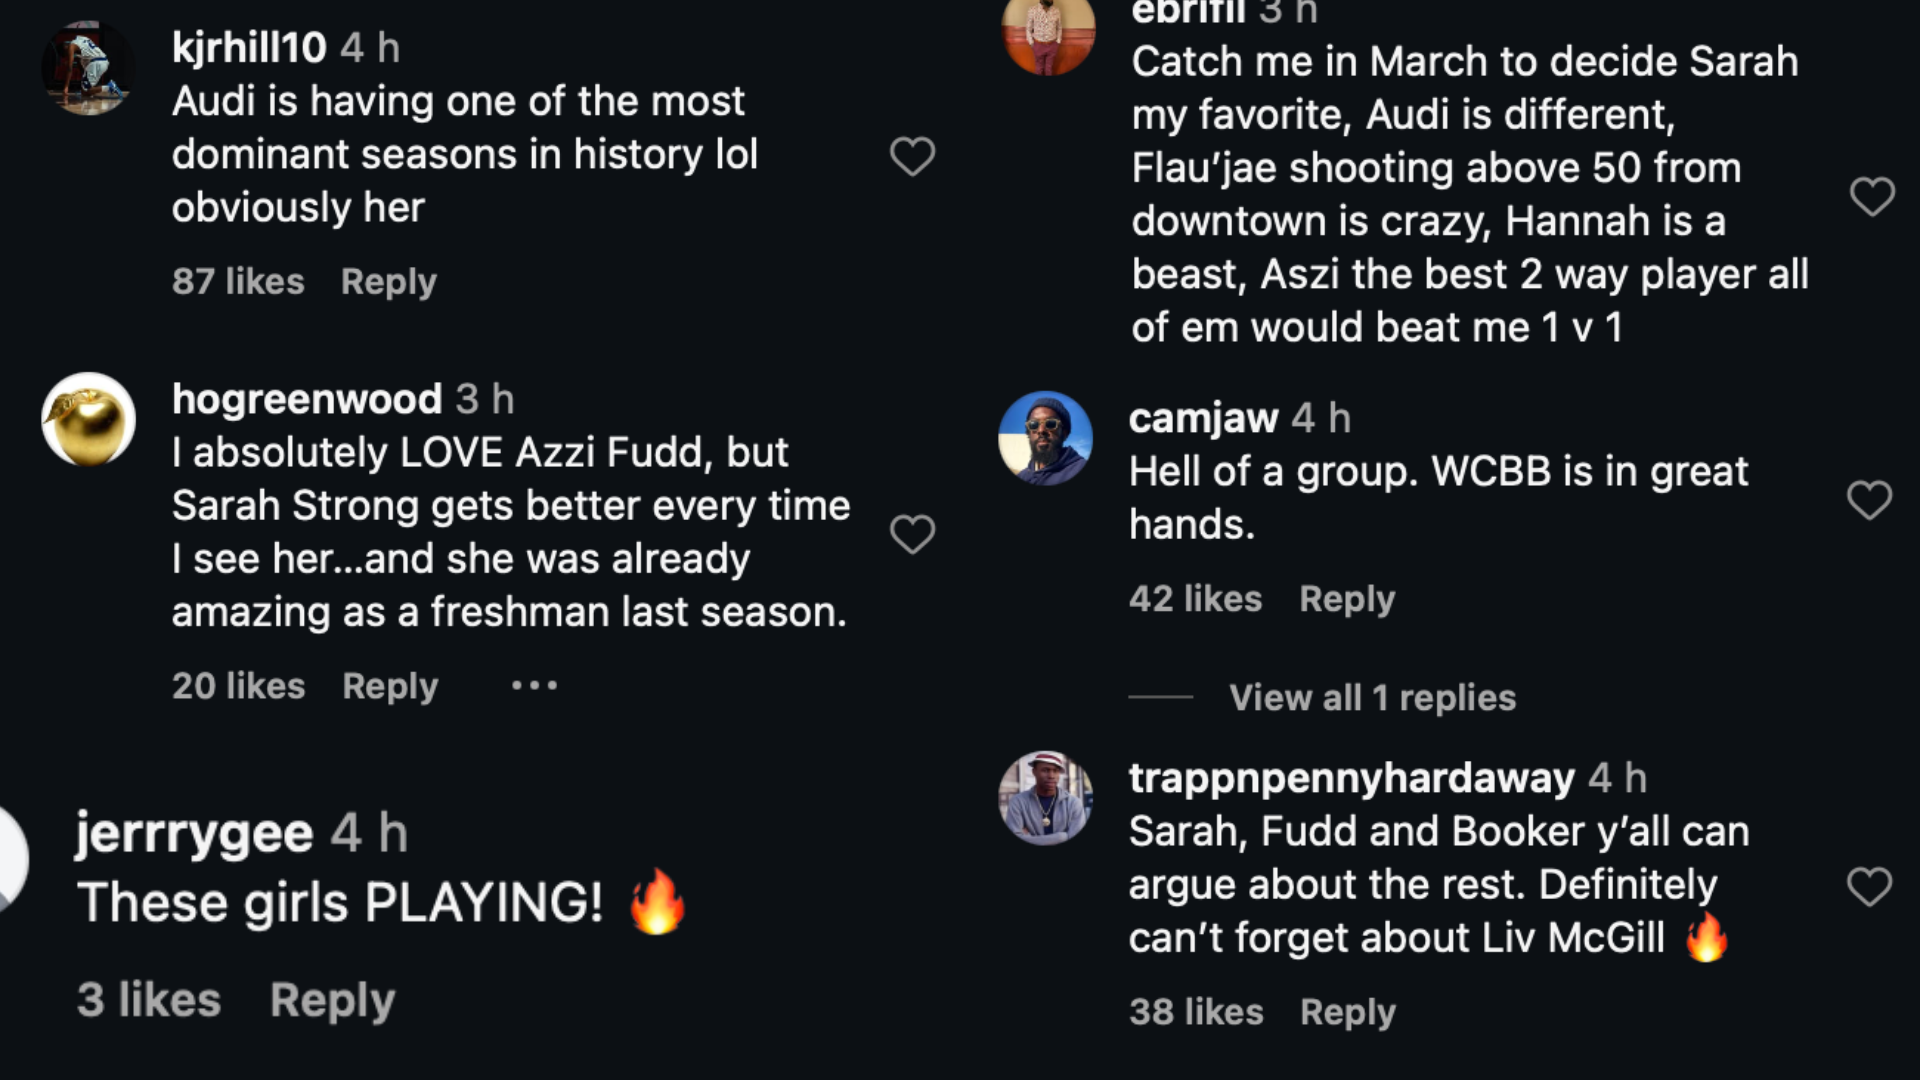Tap the heart on hogreenwood's comment
1920x1080 pixels.
[x=912, y=534]
